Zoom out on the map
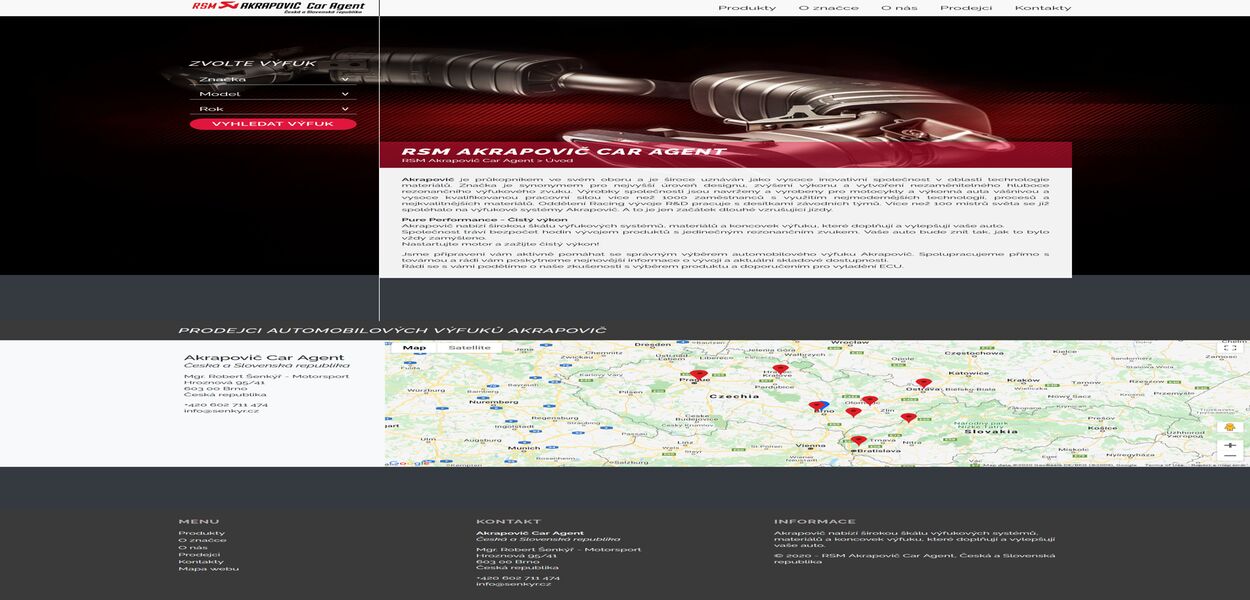 tap(1230, 457)
